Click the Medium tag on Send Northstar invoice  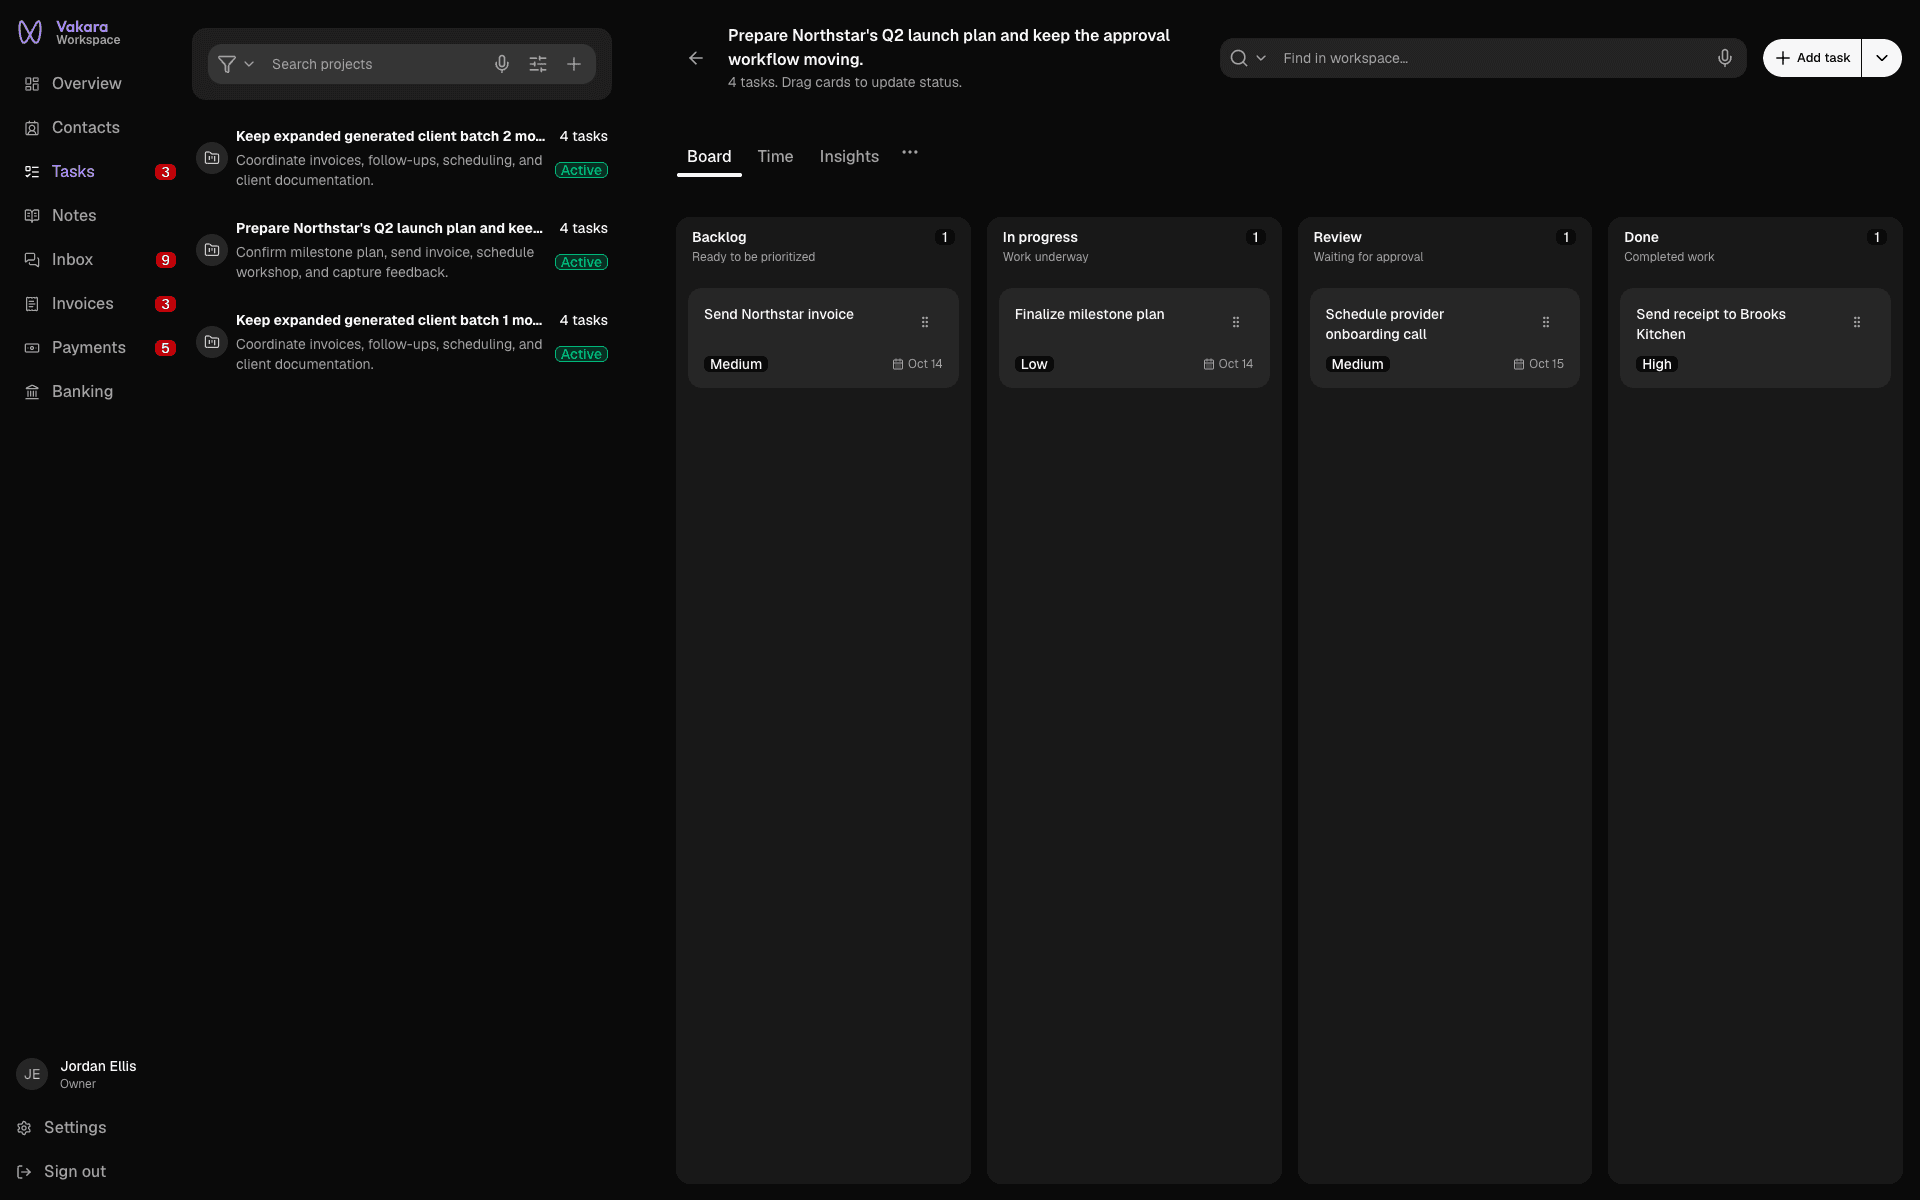pos(736,364)
